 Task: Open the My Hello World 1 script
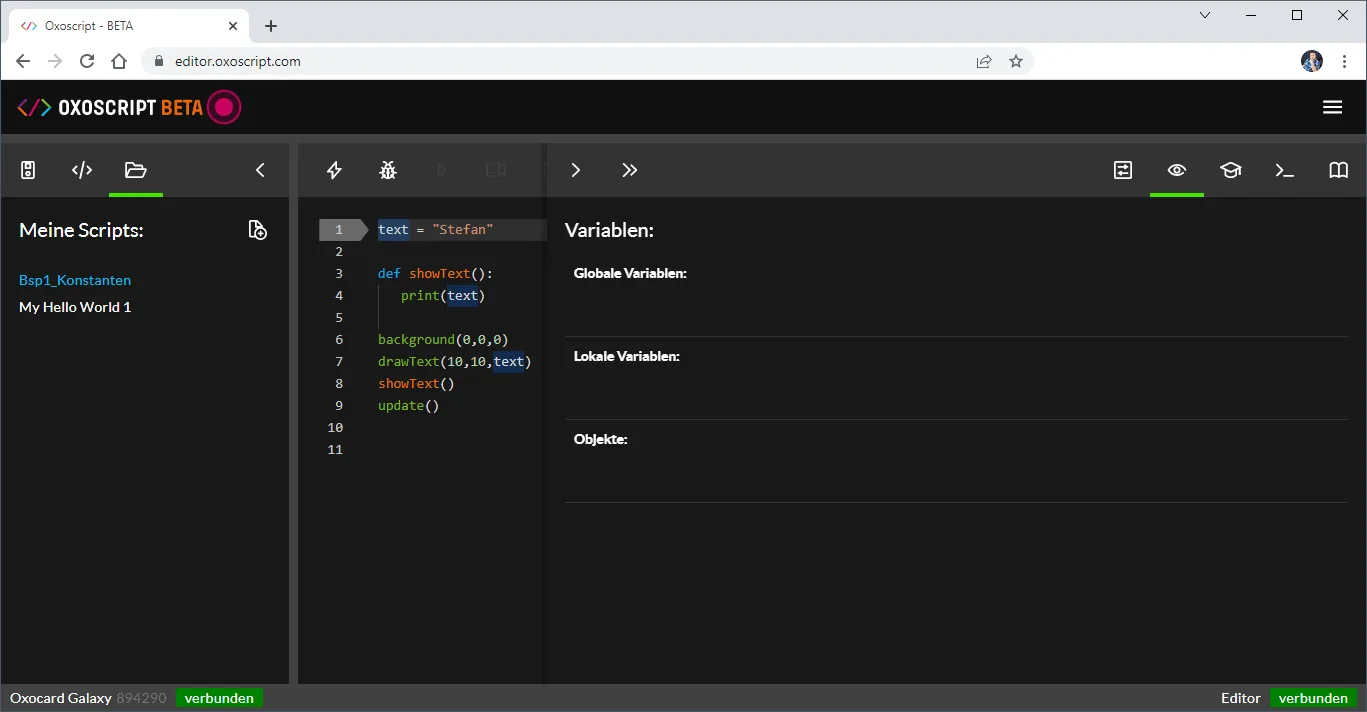pyautogui.click(x=75, y=307)
